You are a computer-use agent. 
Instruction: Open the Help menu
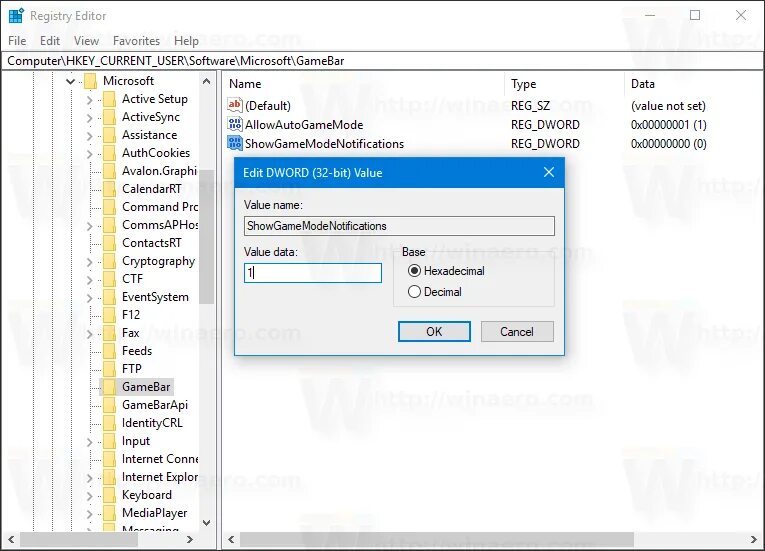tap(186, 41)
